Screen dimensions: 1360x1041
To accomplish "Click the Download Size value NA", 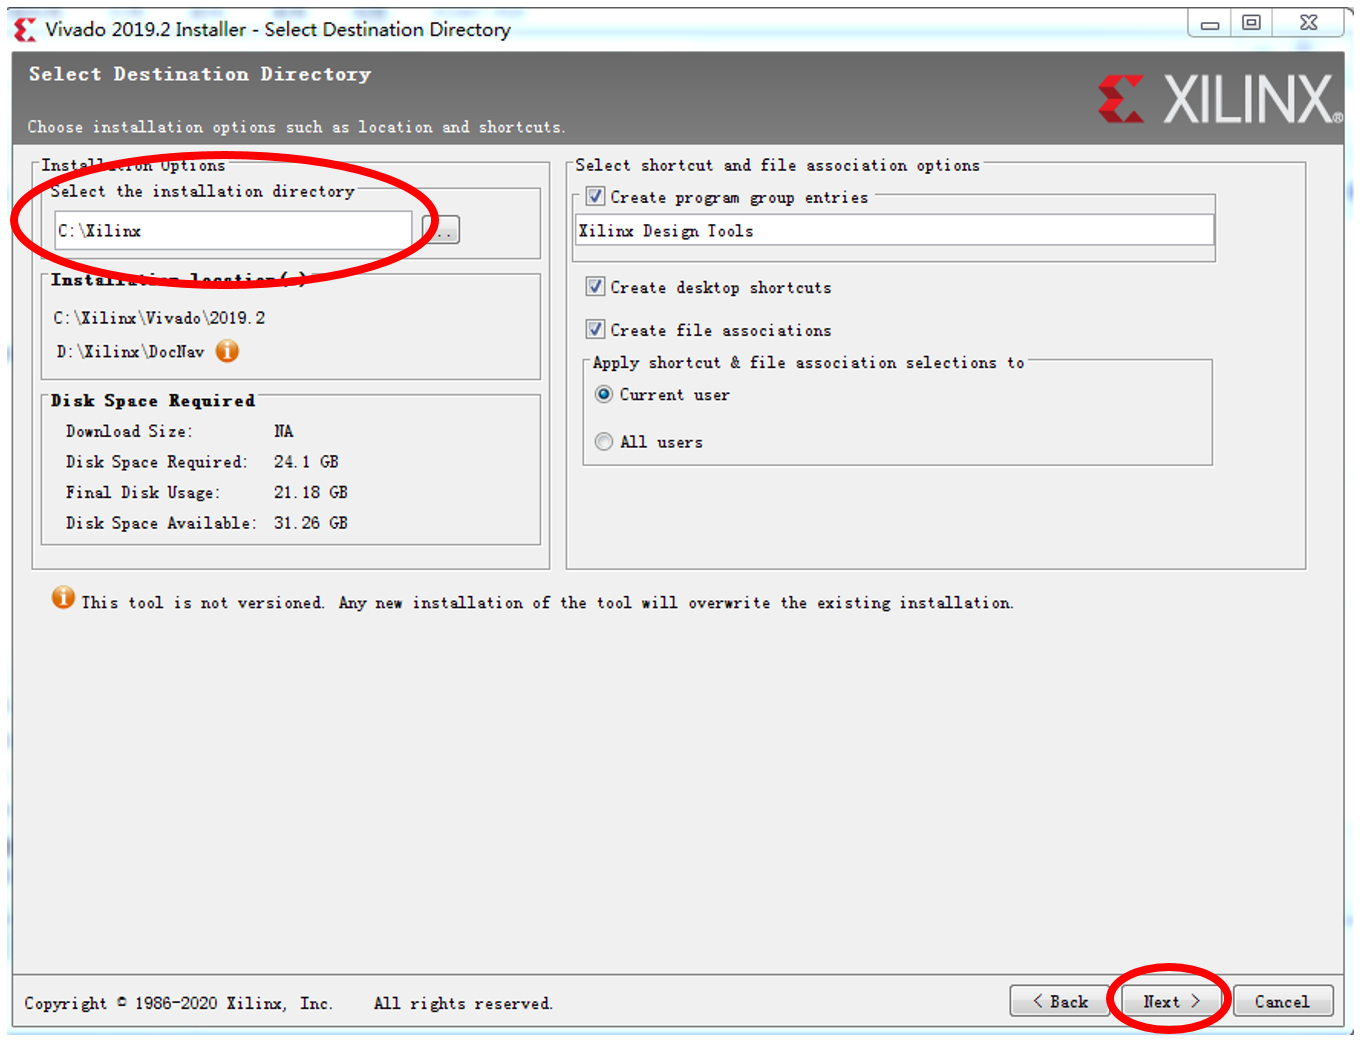I will point(284,431).
